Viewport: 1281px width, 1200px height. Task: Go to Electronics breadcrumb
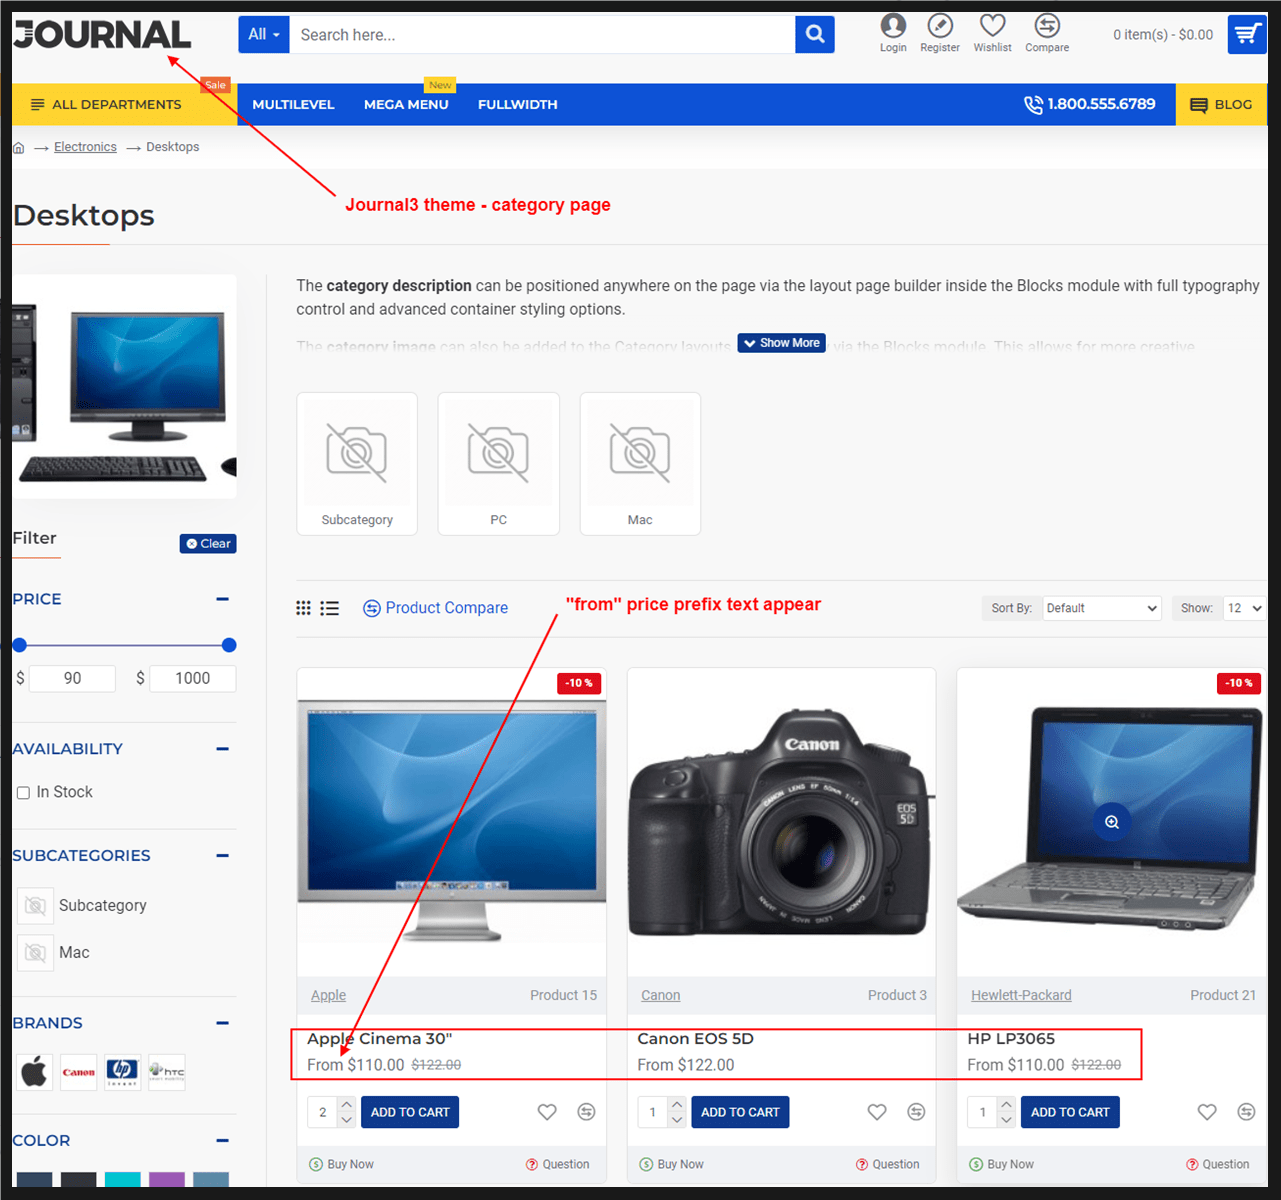85,147
